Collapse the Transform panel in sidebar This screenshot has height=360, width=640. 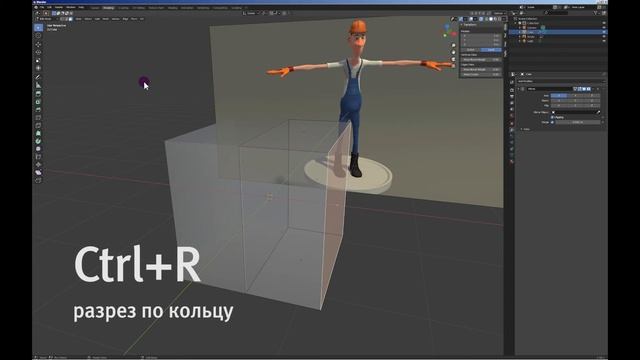[462, 24]
